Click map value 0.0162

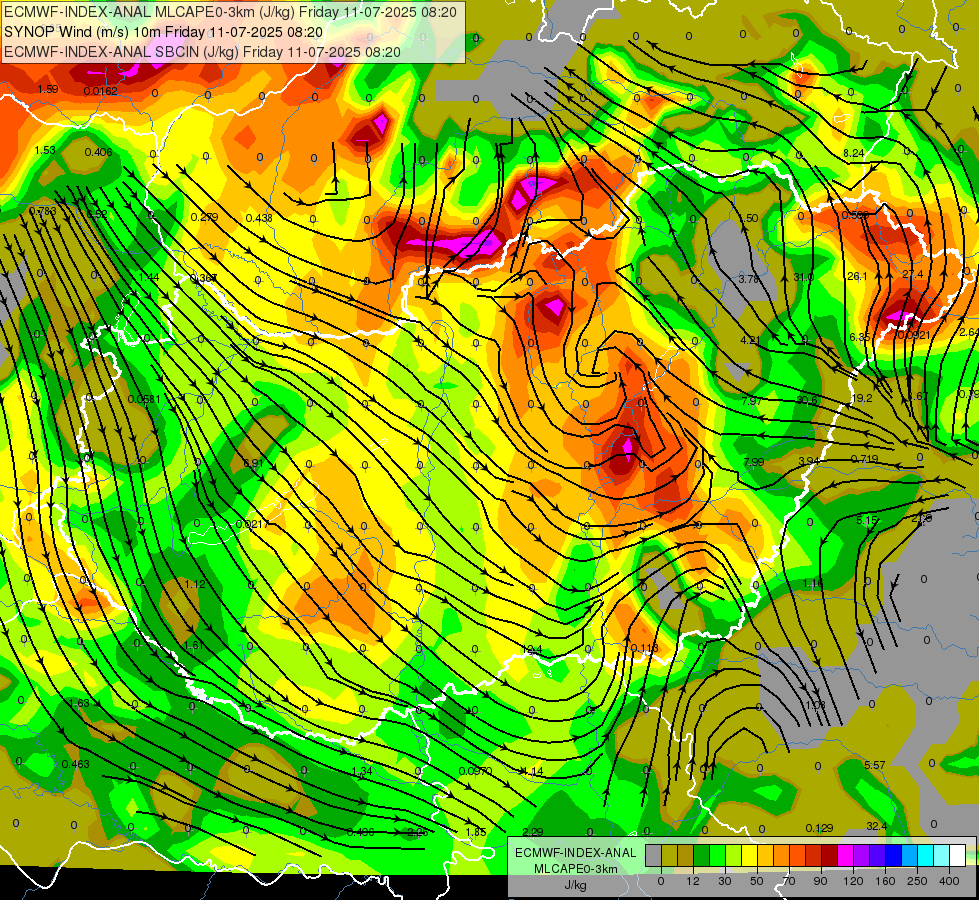coord(101,91)
